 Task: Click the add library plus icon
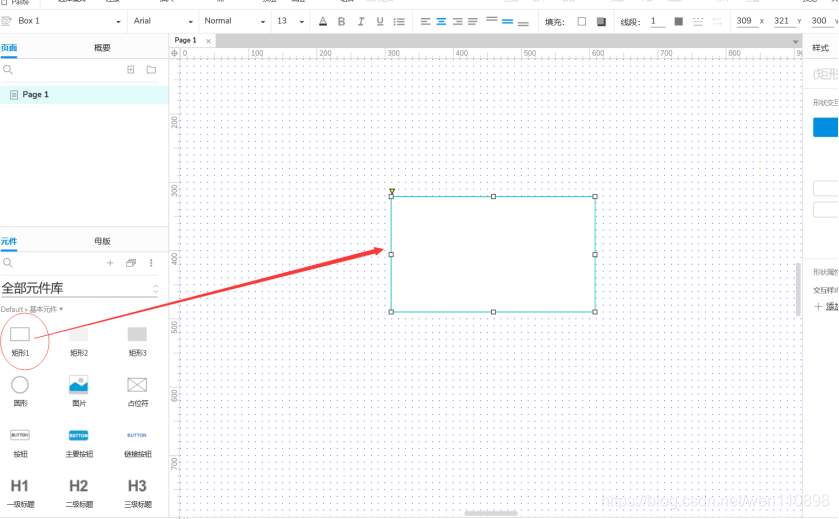[x=110, y=263]
